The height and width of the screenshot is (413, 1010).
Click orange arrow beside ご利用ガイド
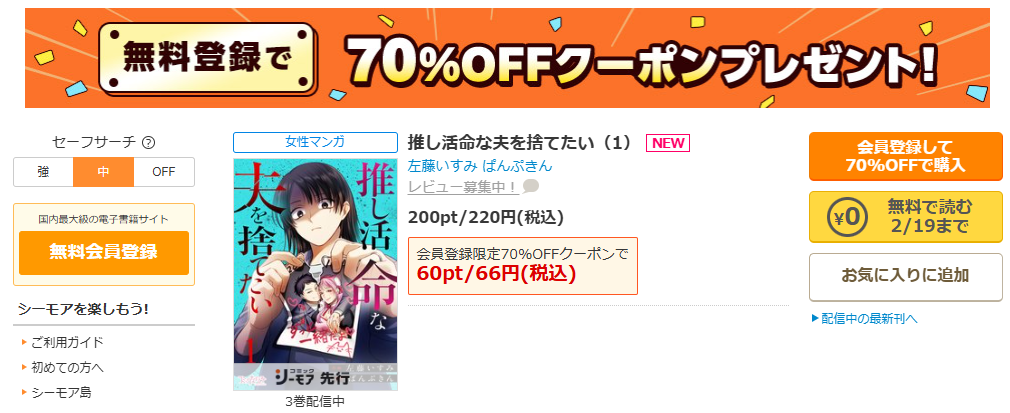click(24, 342)
